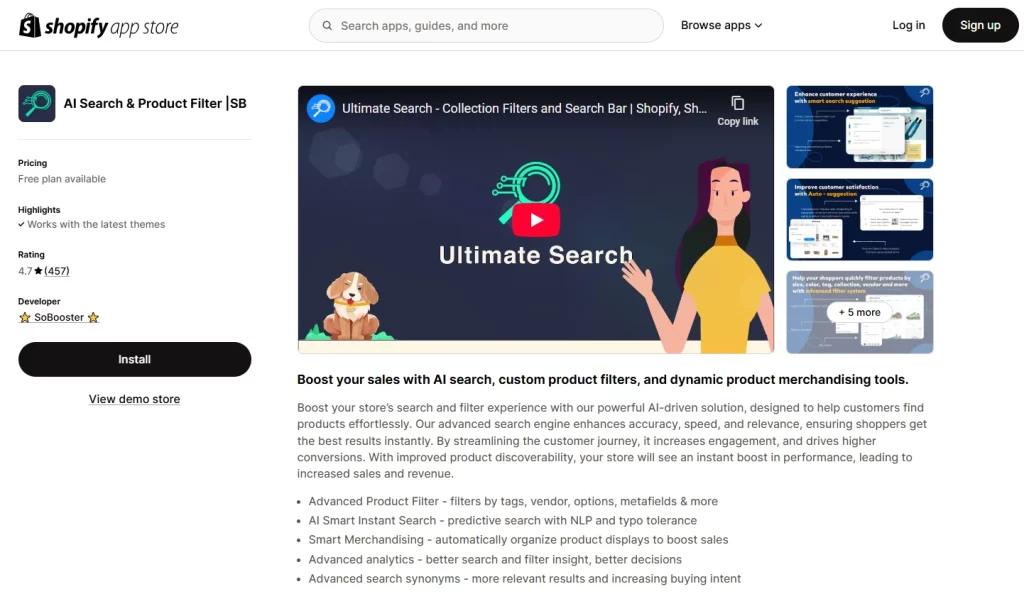This screenshot has height=606, width=1024.
Task: Click the Smart Merchandising bullet item
Action: 518,539
